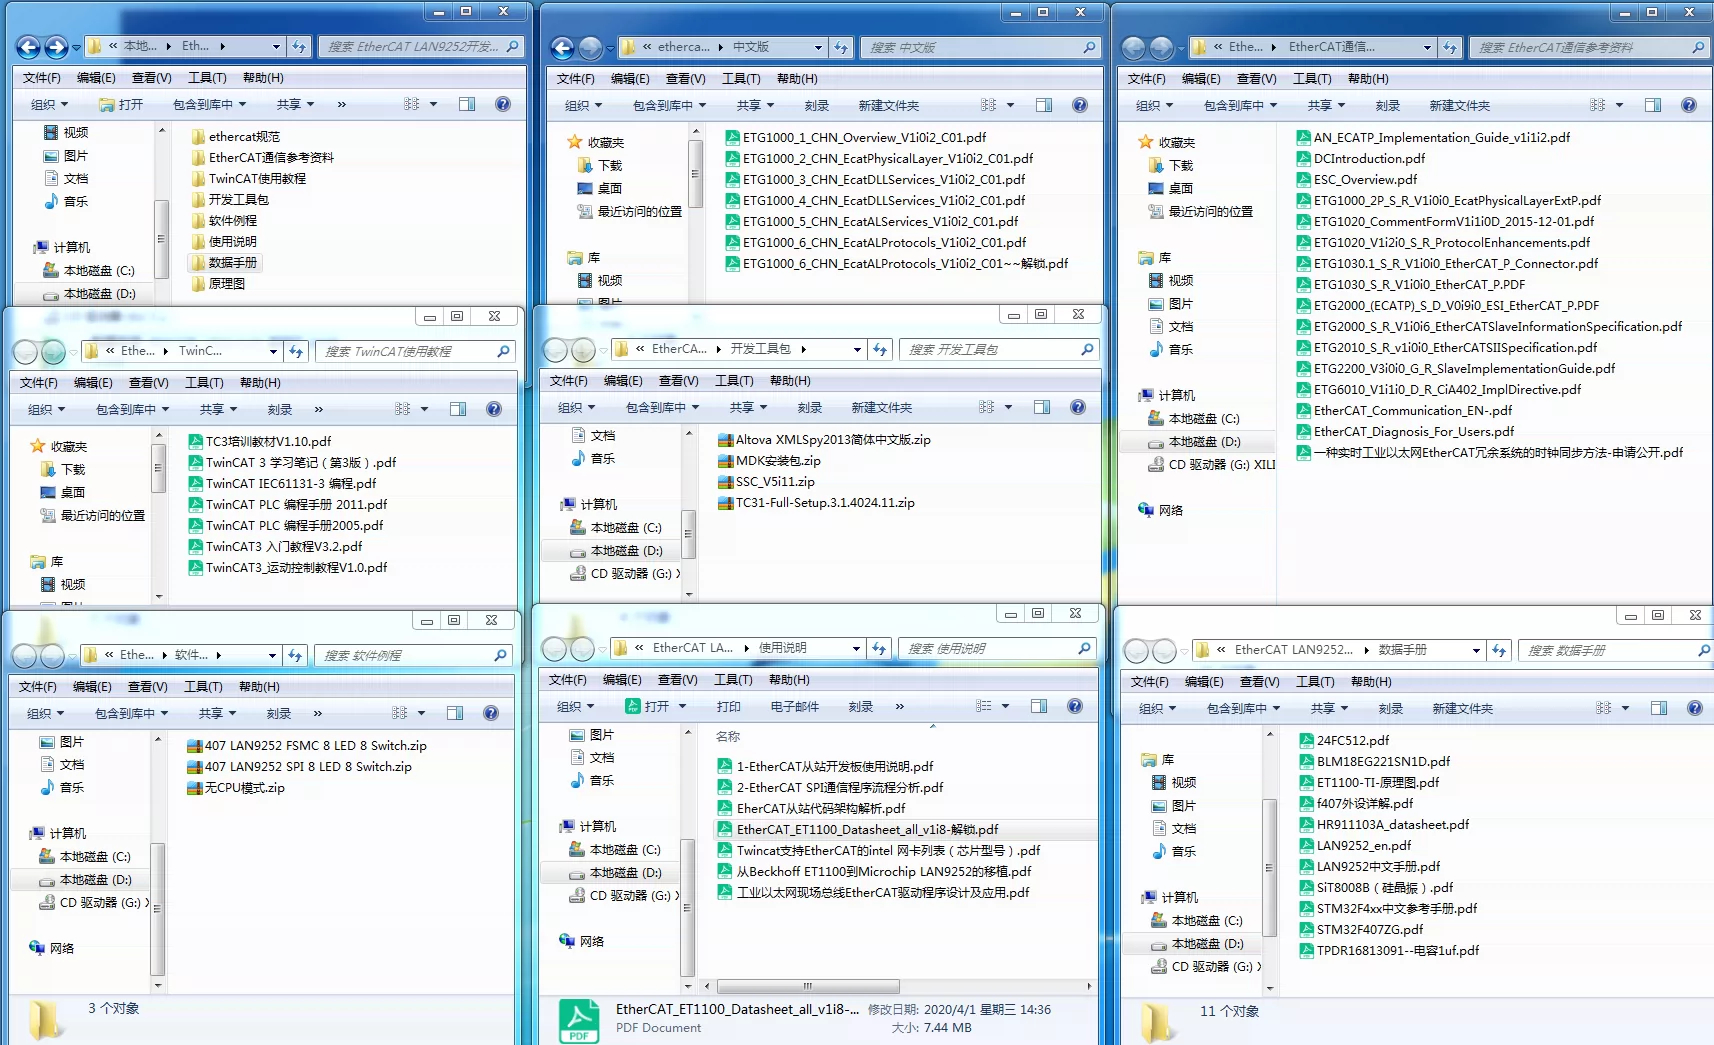Toggle preview pane in EtherCAT通信参考资料 window
The width and height of the screenshot is (1714, 1045).
[x=1653, y=105]
